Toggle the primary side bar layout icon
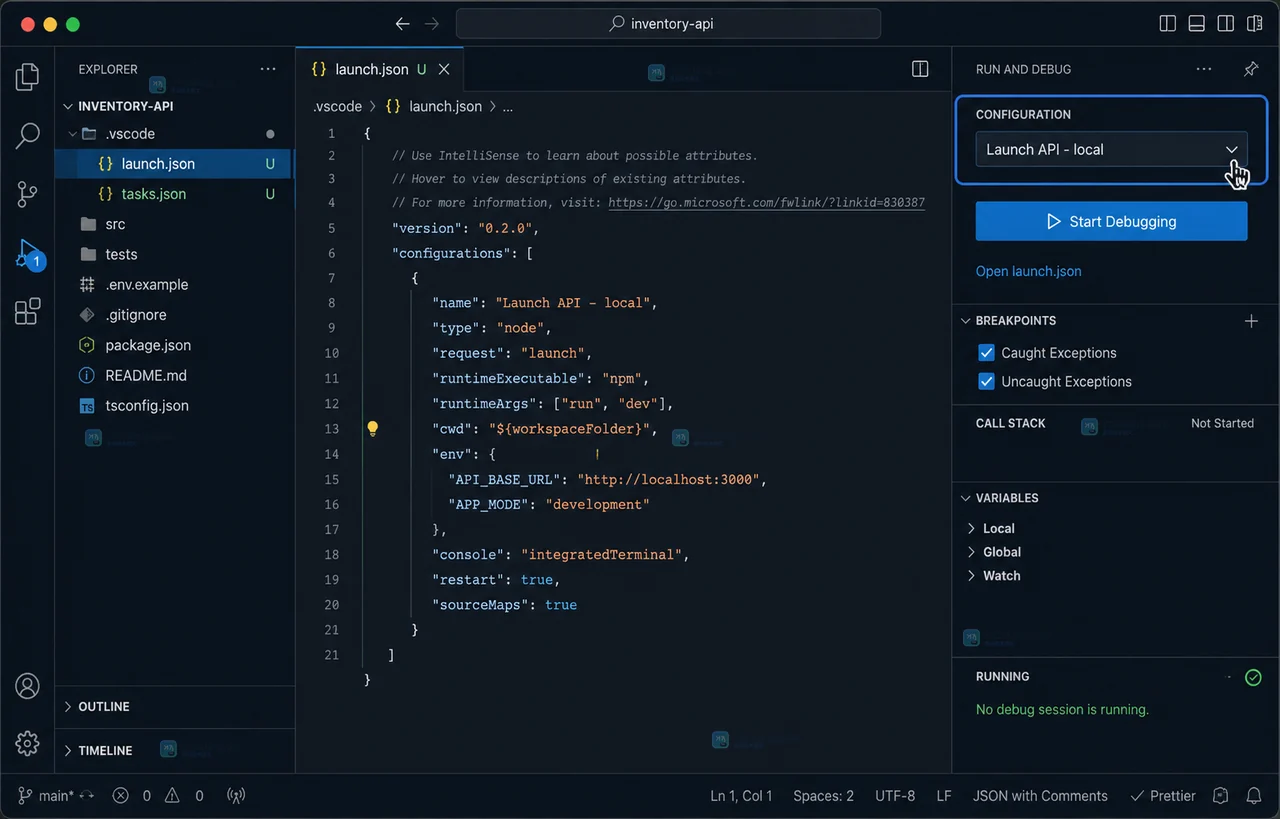1280x819 pixels. point(1167,24)
